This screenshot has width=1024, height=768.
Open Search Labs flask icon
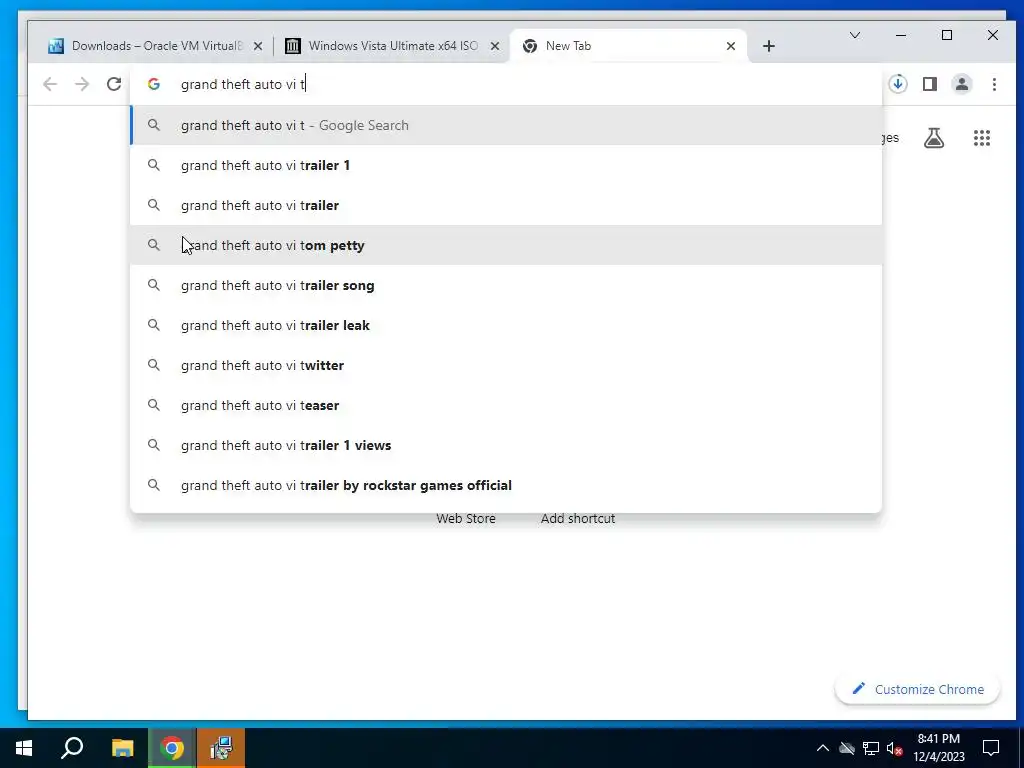[x=934, y=138]
